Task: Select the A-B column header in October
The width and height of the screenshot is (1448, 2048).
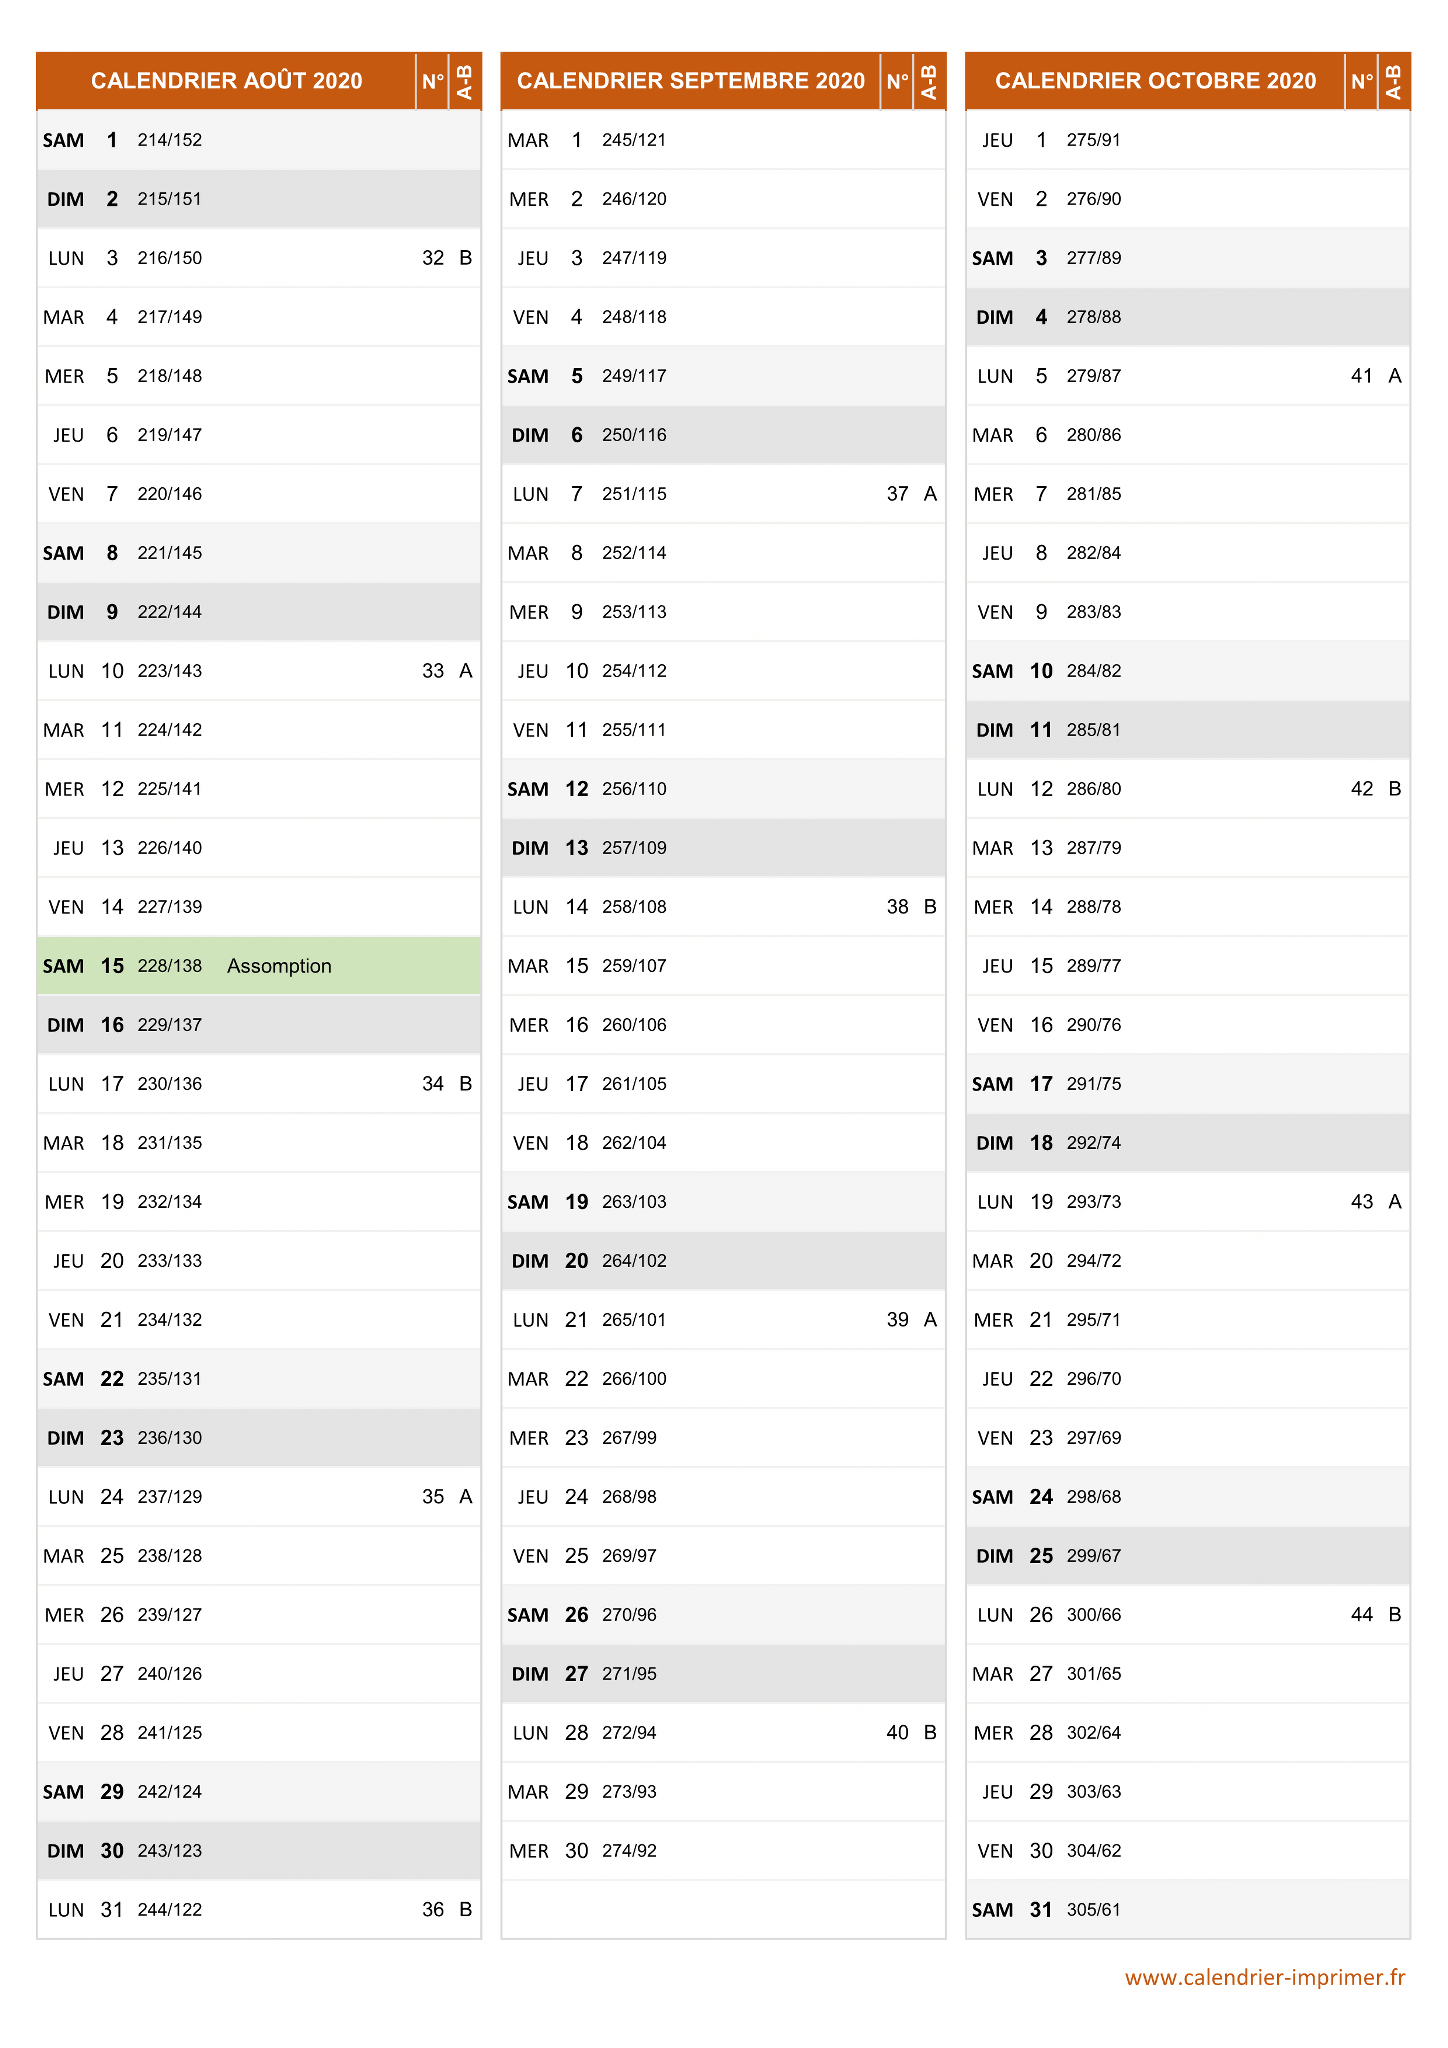Action: tap(1394, 81)
